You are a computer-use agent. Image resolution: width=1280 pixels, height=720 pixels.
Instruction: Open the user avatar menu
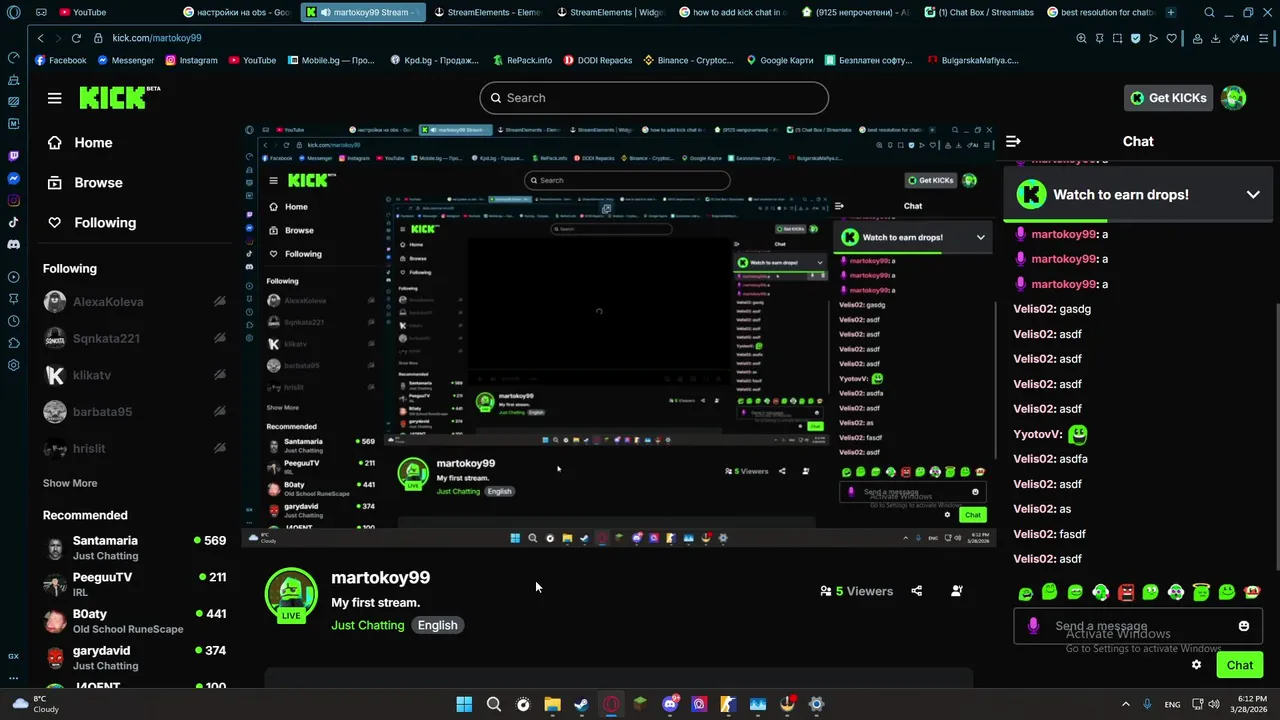click(x=1234, y=98)
